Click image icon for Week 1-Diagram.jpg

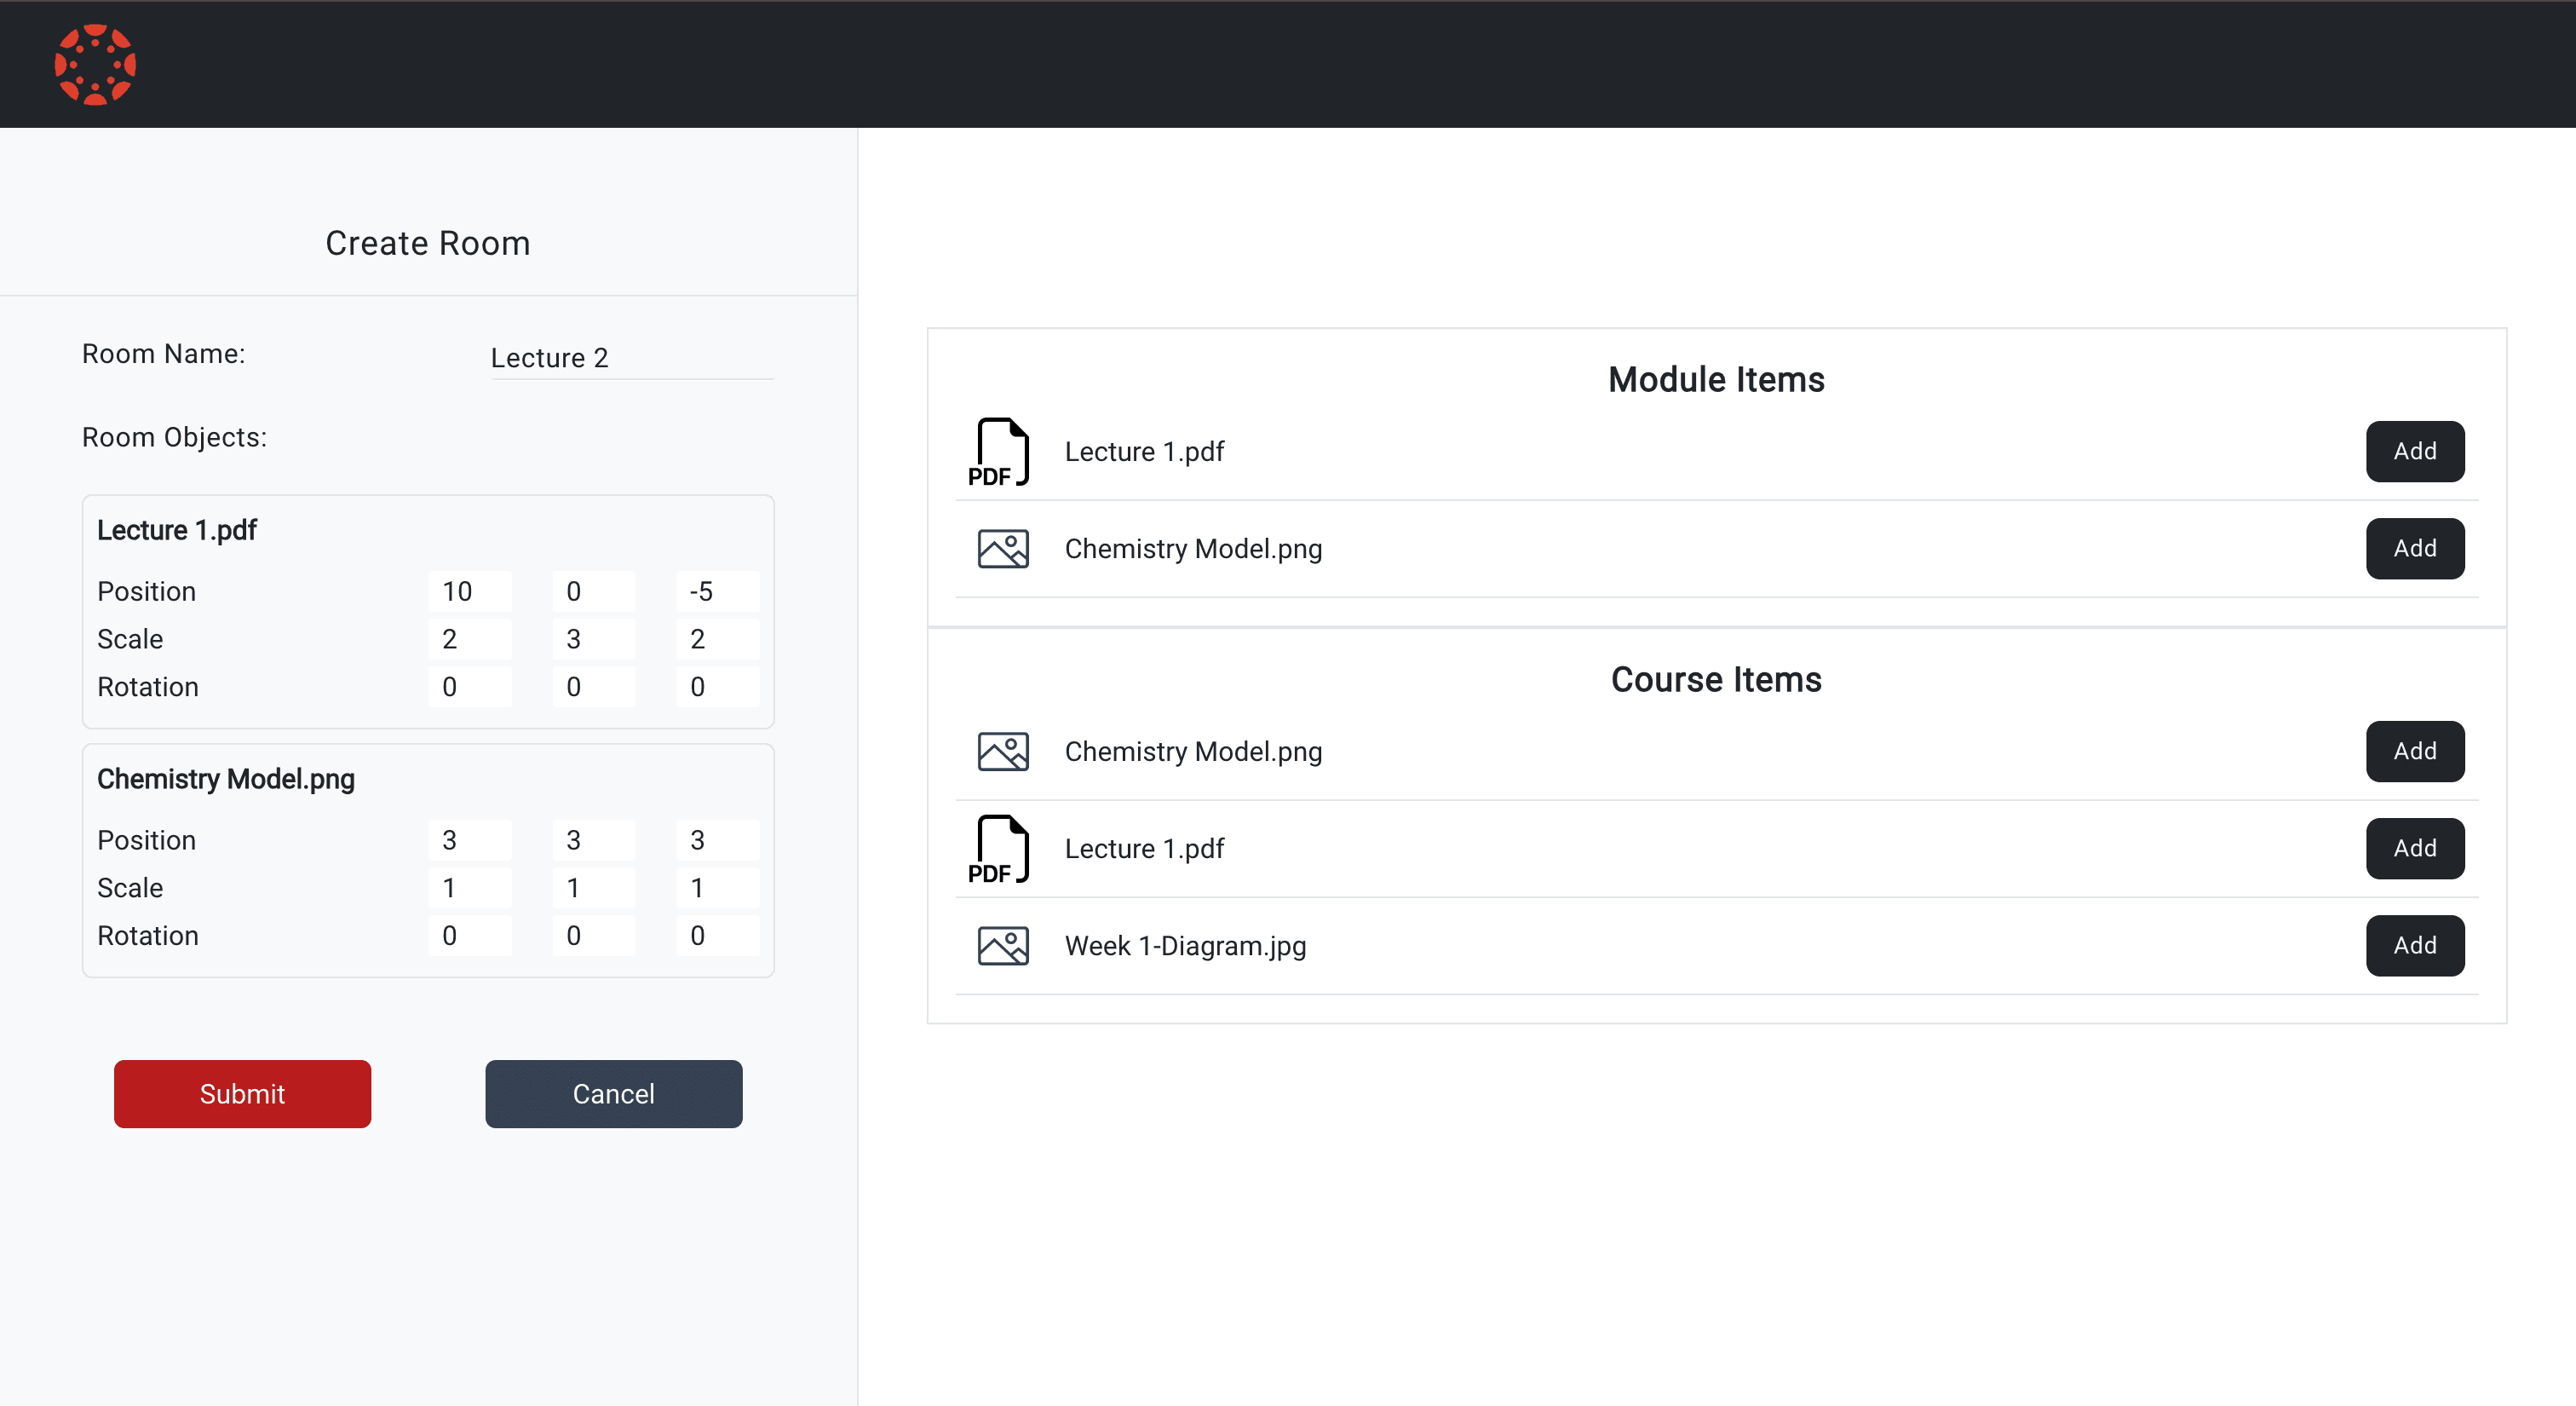[x=1002, y=946]
